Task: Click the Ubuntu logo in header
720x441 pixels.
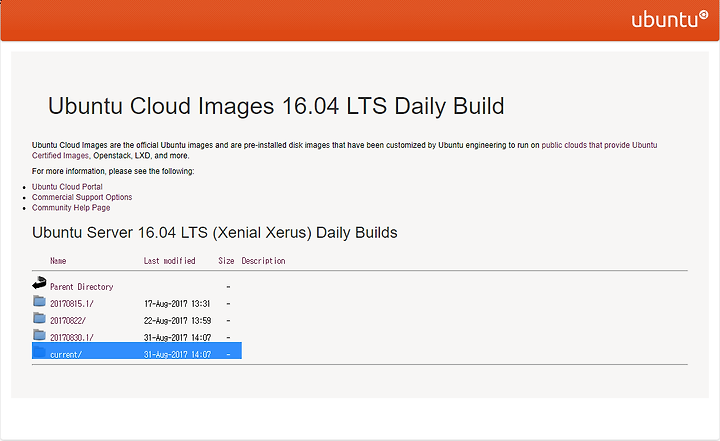Action: tap(669, 19)
